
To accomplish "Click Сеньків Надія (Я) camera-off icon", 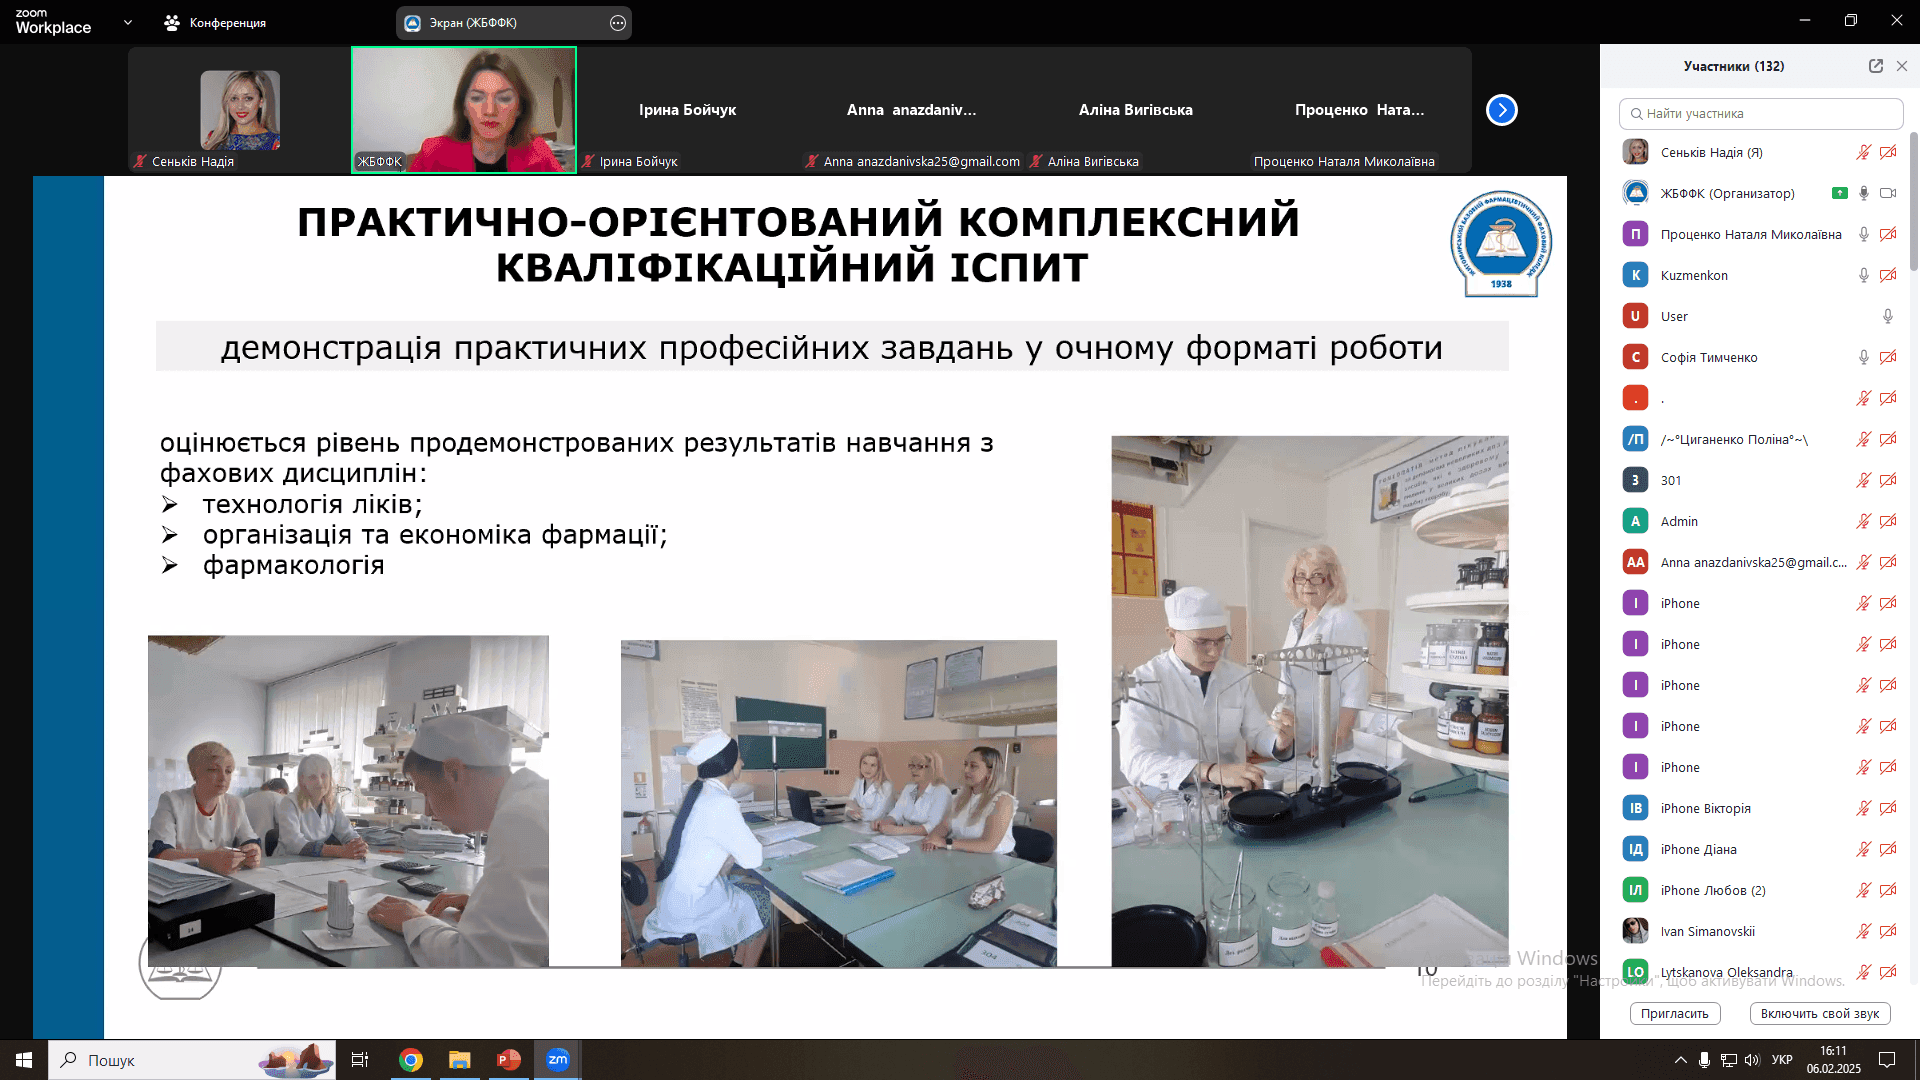I will pos(1888,152).
